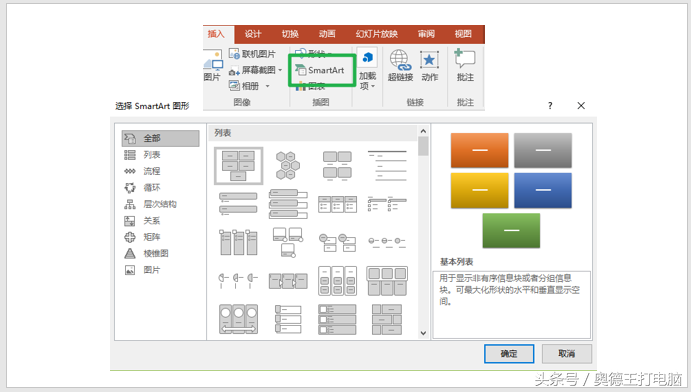
Task: Open dialog help question mark
Action: tap(550, 106)
